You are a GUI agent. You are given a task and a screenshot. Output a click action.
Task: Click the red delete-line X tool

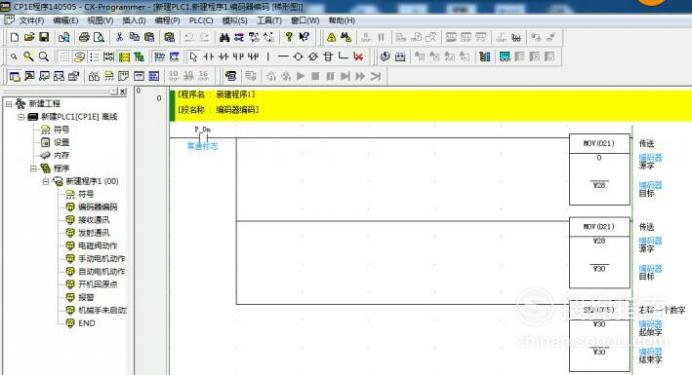[x=358, y=56]
